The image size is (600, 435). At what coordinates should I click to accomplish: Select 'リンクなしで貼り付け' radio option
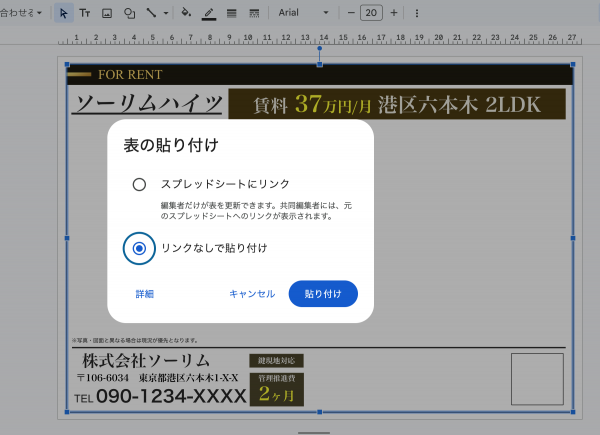click(x=139, y=248)
